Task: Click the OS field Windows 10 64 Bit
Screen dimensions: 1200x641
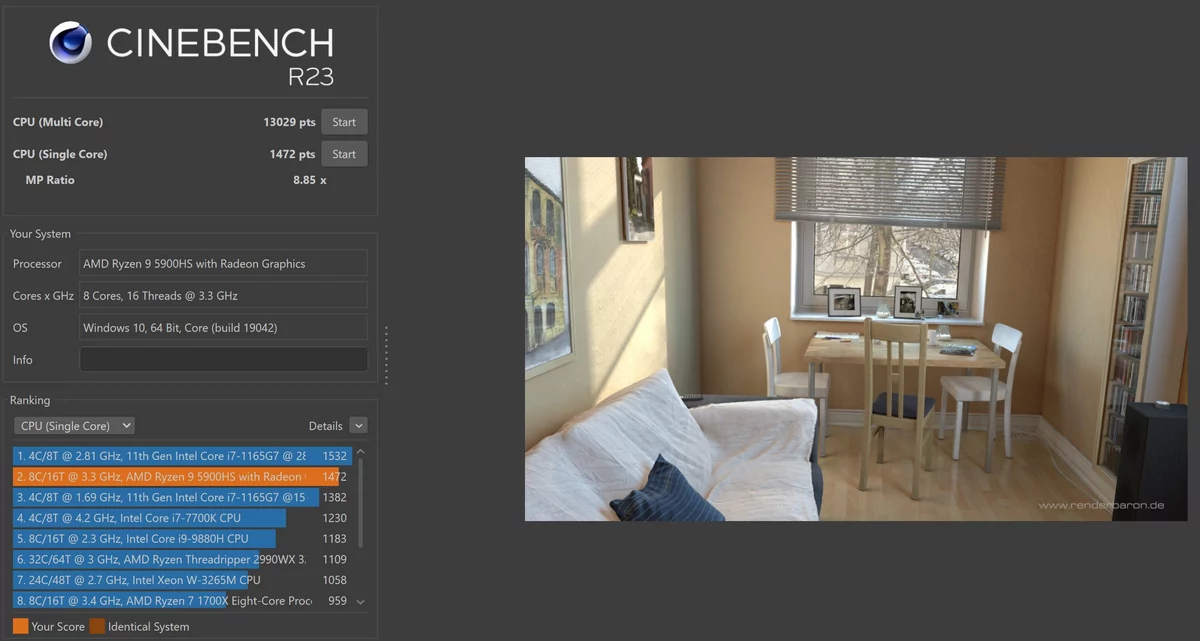Action: pyautogui.click(x=223, y=328)
